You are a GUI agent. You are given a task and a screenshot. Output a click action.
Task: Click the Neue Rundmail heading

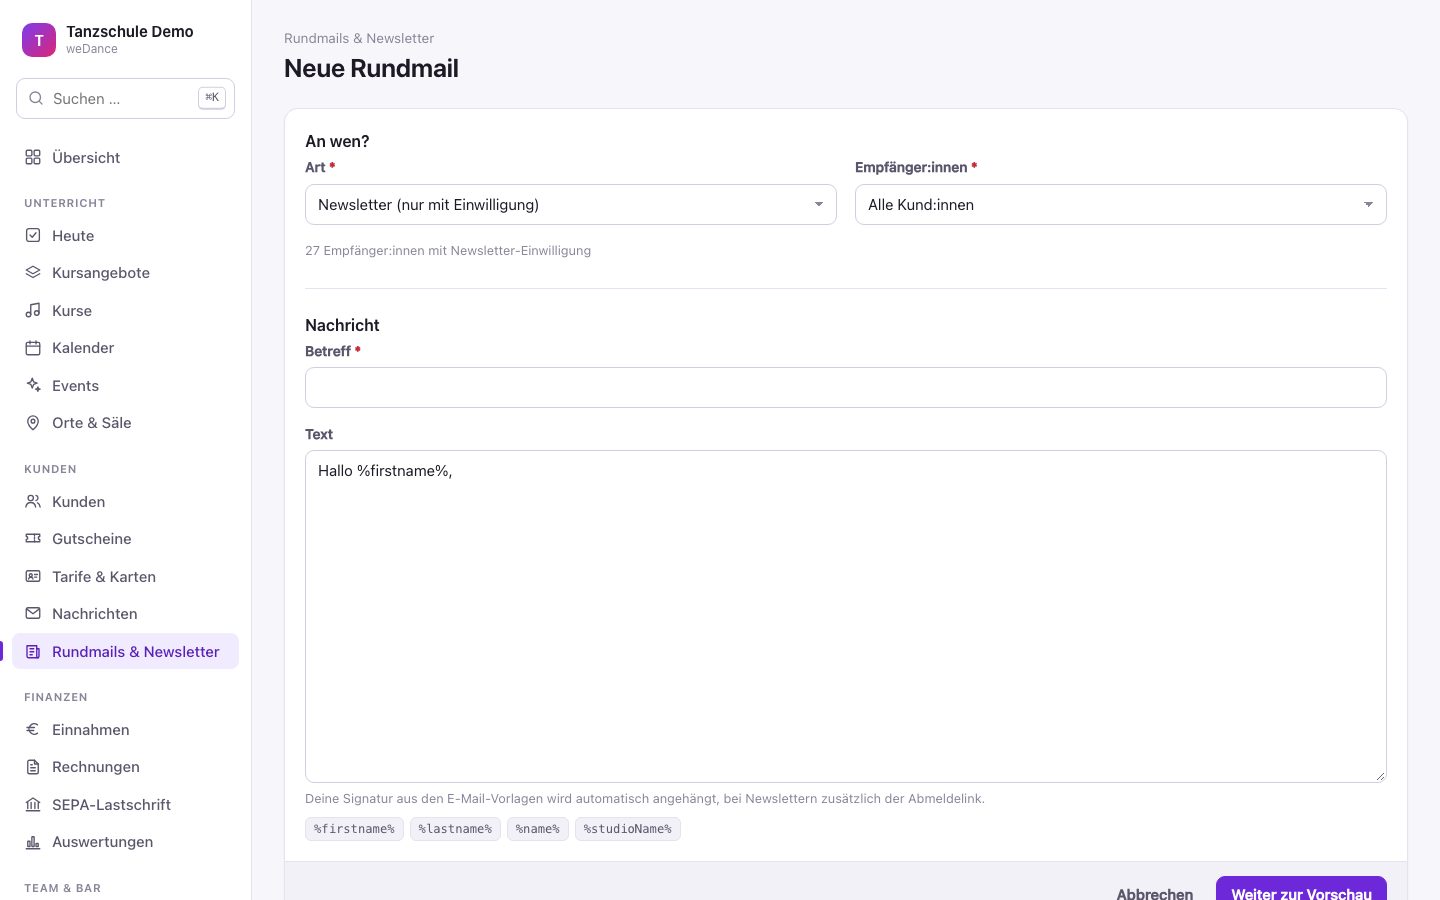pos(371,68)
